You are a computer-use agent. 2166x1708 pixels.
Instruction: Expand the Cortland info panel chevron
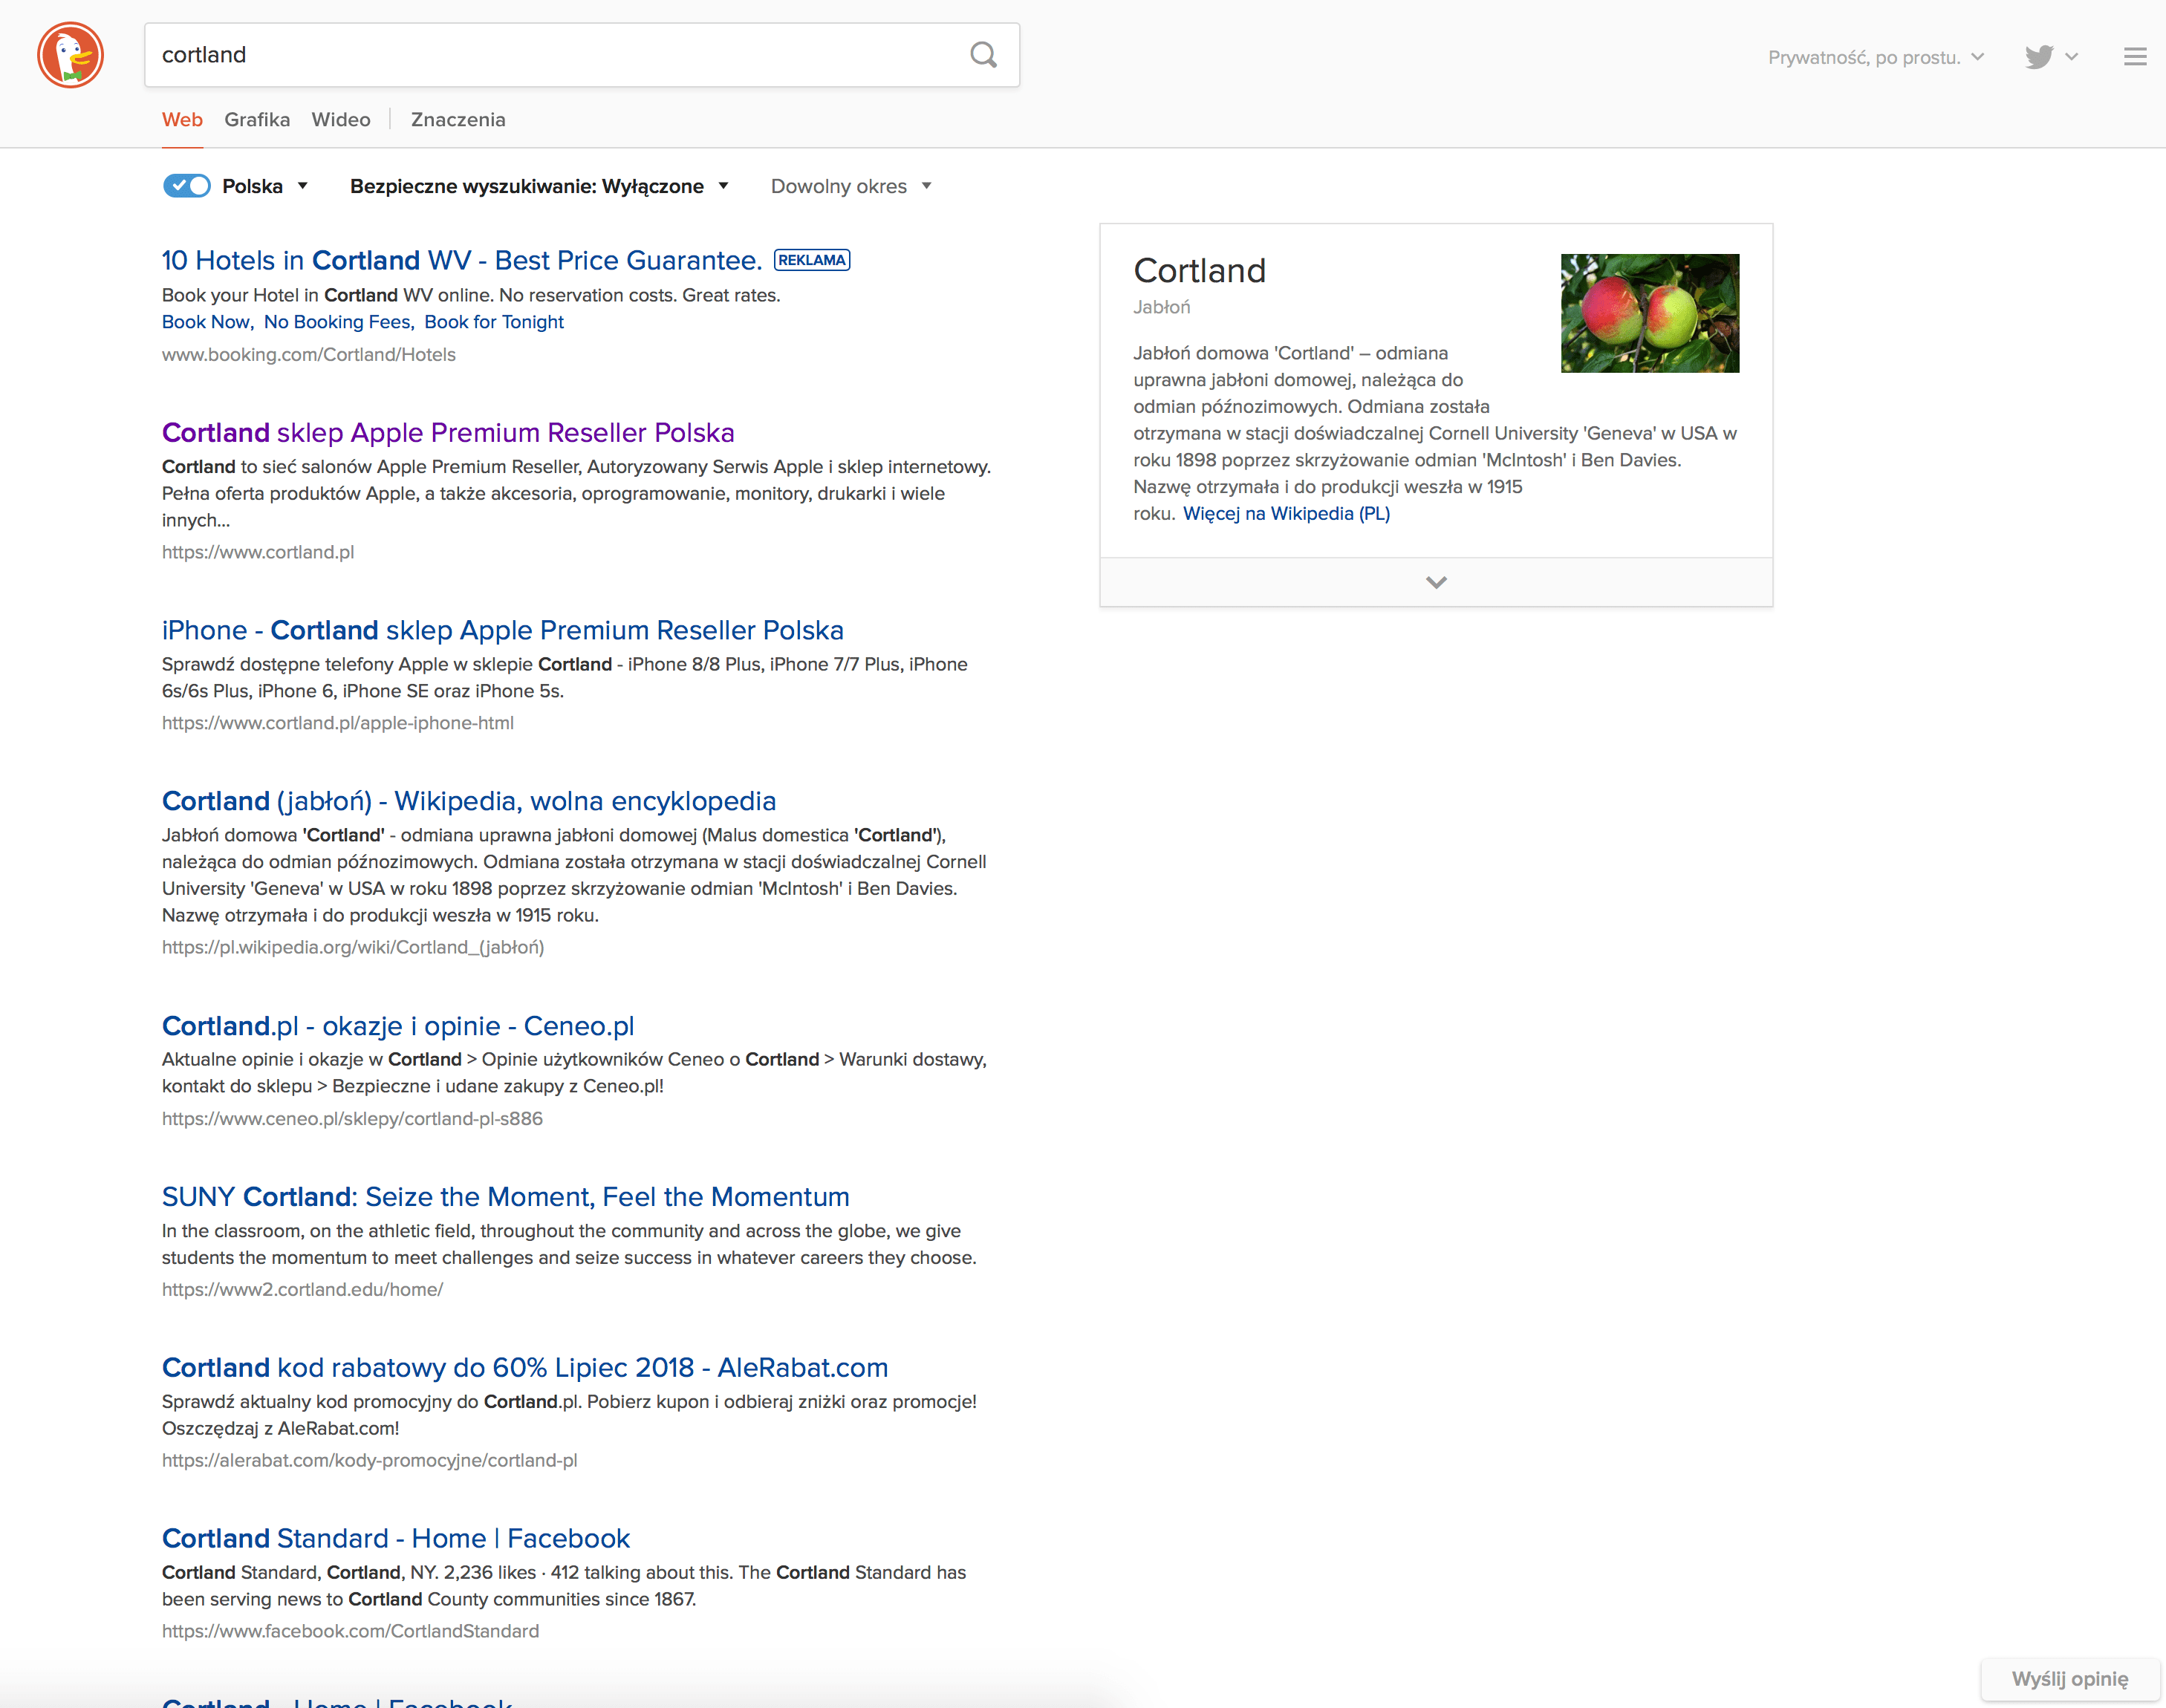pyautogui.click(x=1436, y=582)
